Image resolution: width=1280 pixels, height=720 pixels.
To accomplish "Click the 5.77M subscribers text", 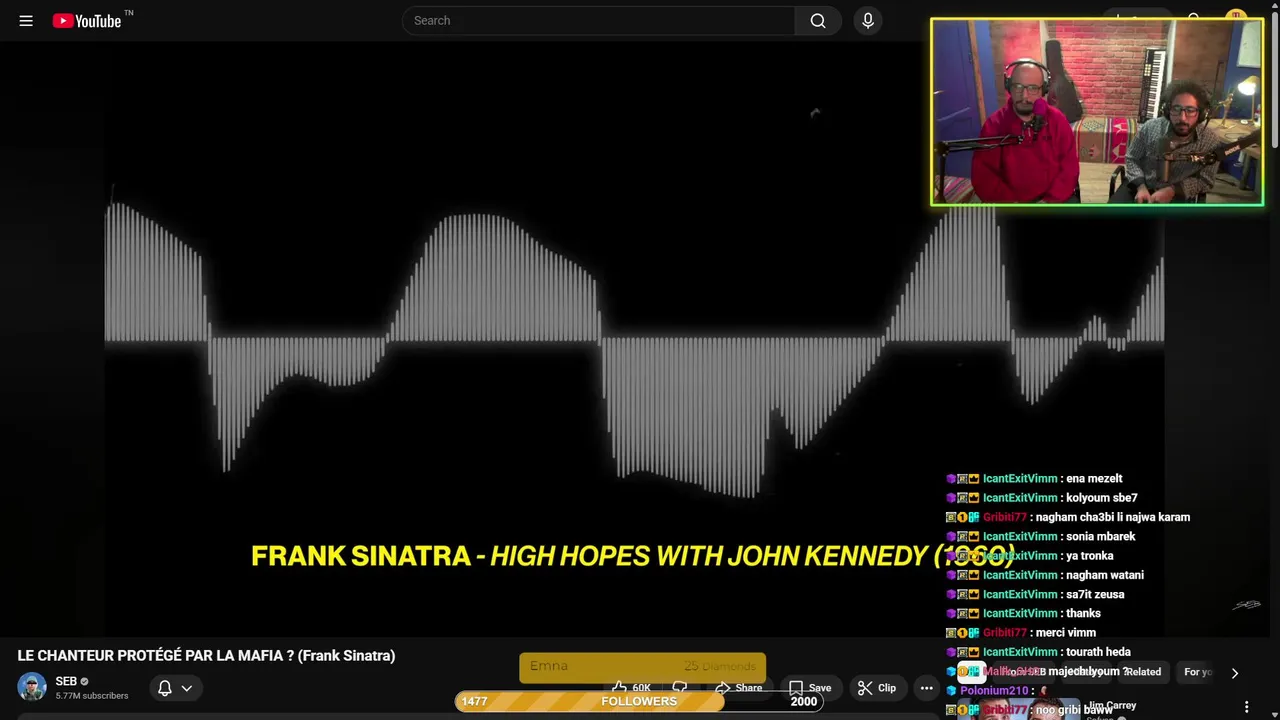I will (92, 696).
